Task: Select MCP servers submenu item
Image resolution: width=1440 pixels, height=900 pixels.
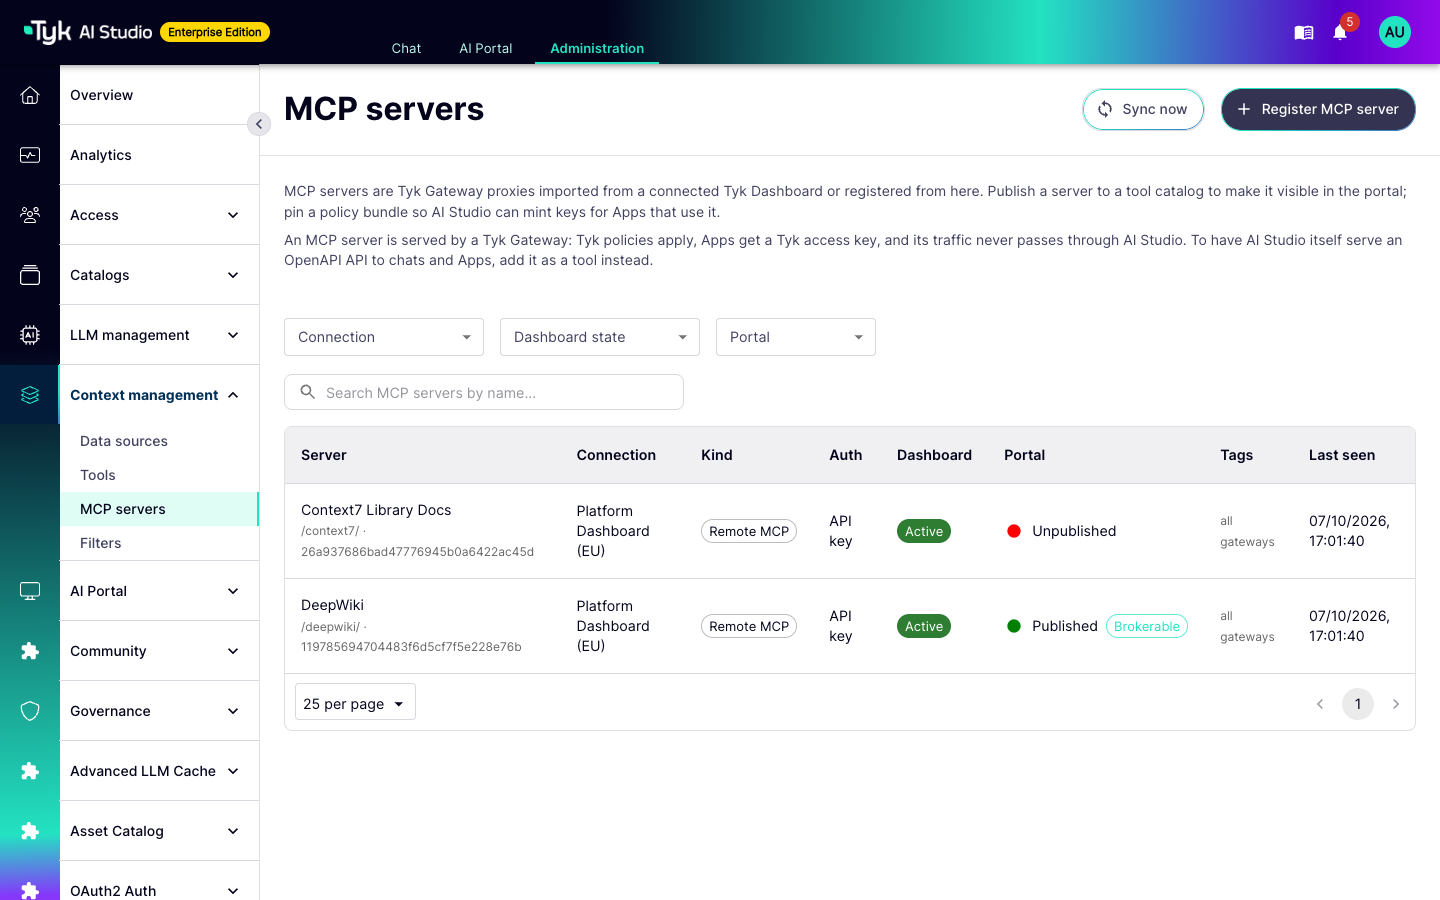Action: coord(160,509)
